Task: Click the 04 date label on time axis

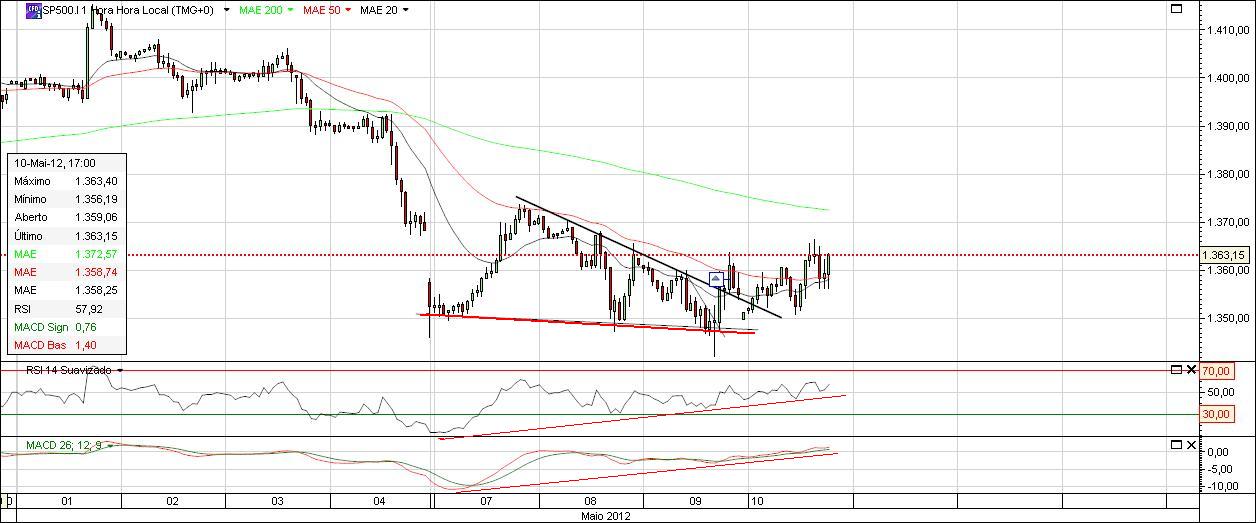Action: [x=379, y=501]
